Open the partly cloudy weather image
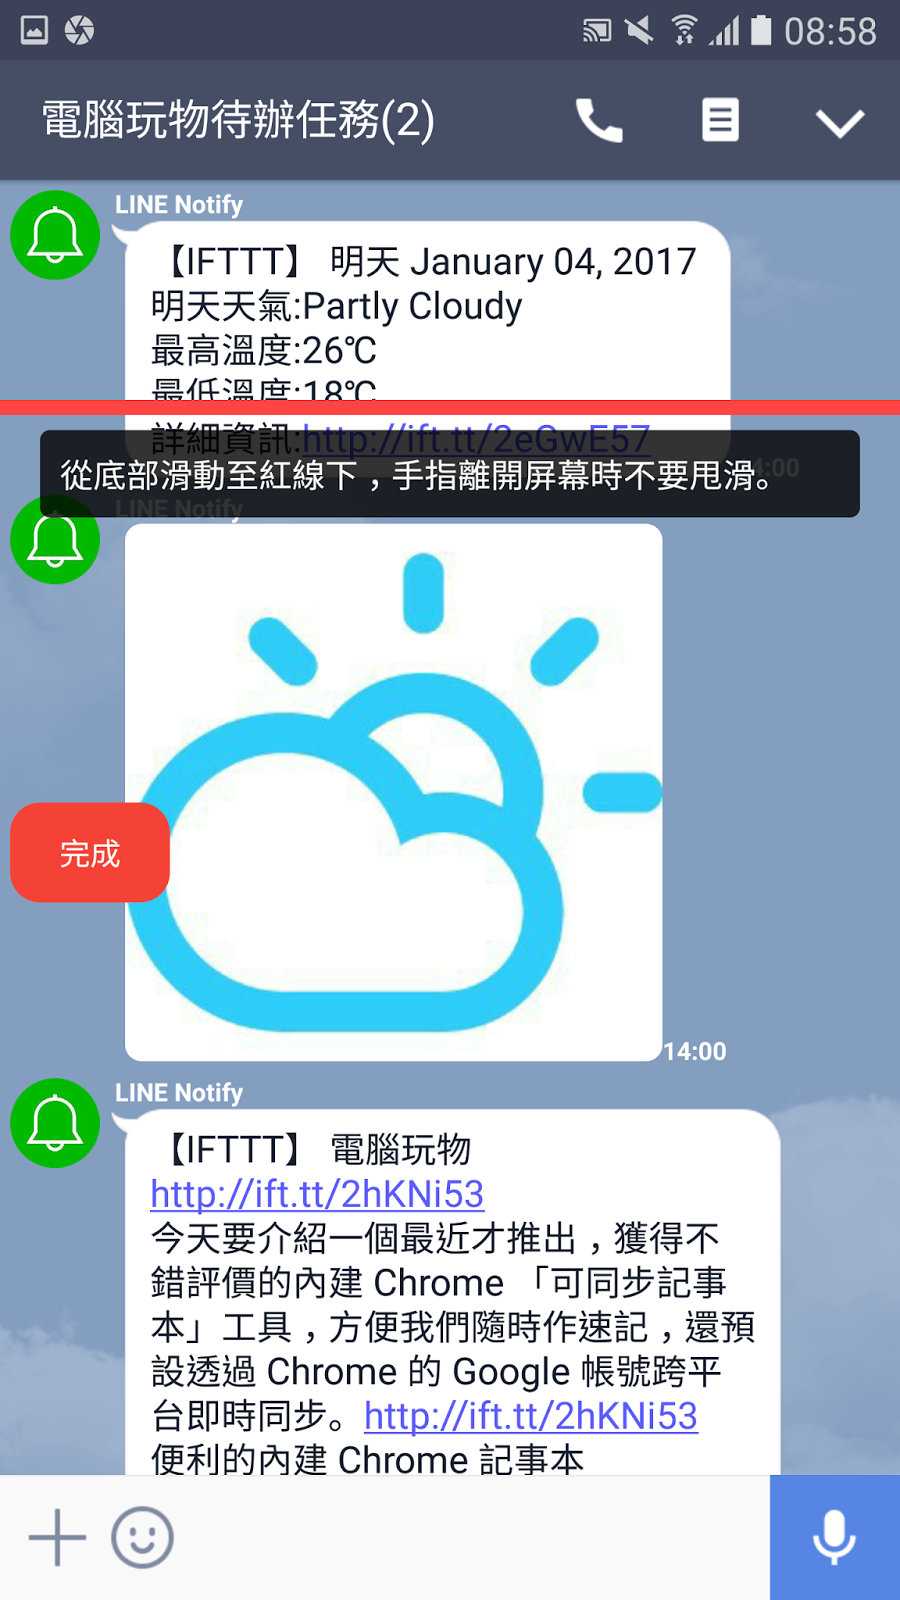Viewport: 900px width, 1600px height. coord(394,792)
